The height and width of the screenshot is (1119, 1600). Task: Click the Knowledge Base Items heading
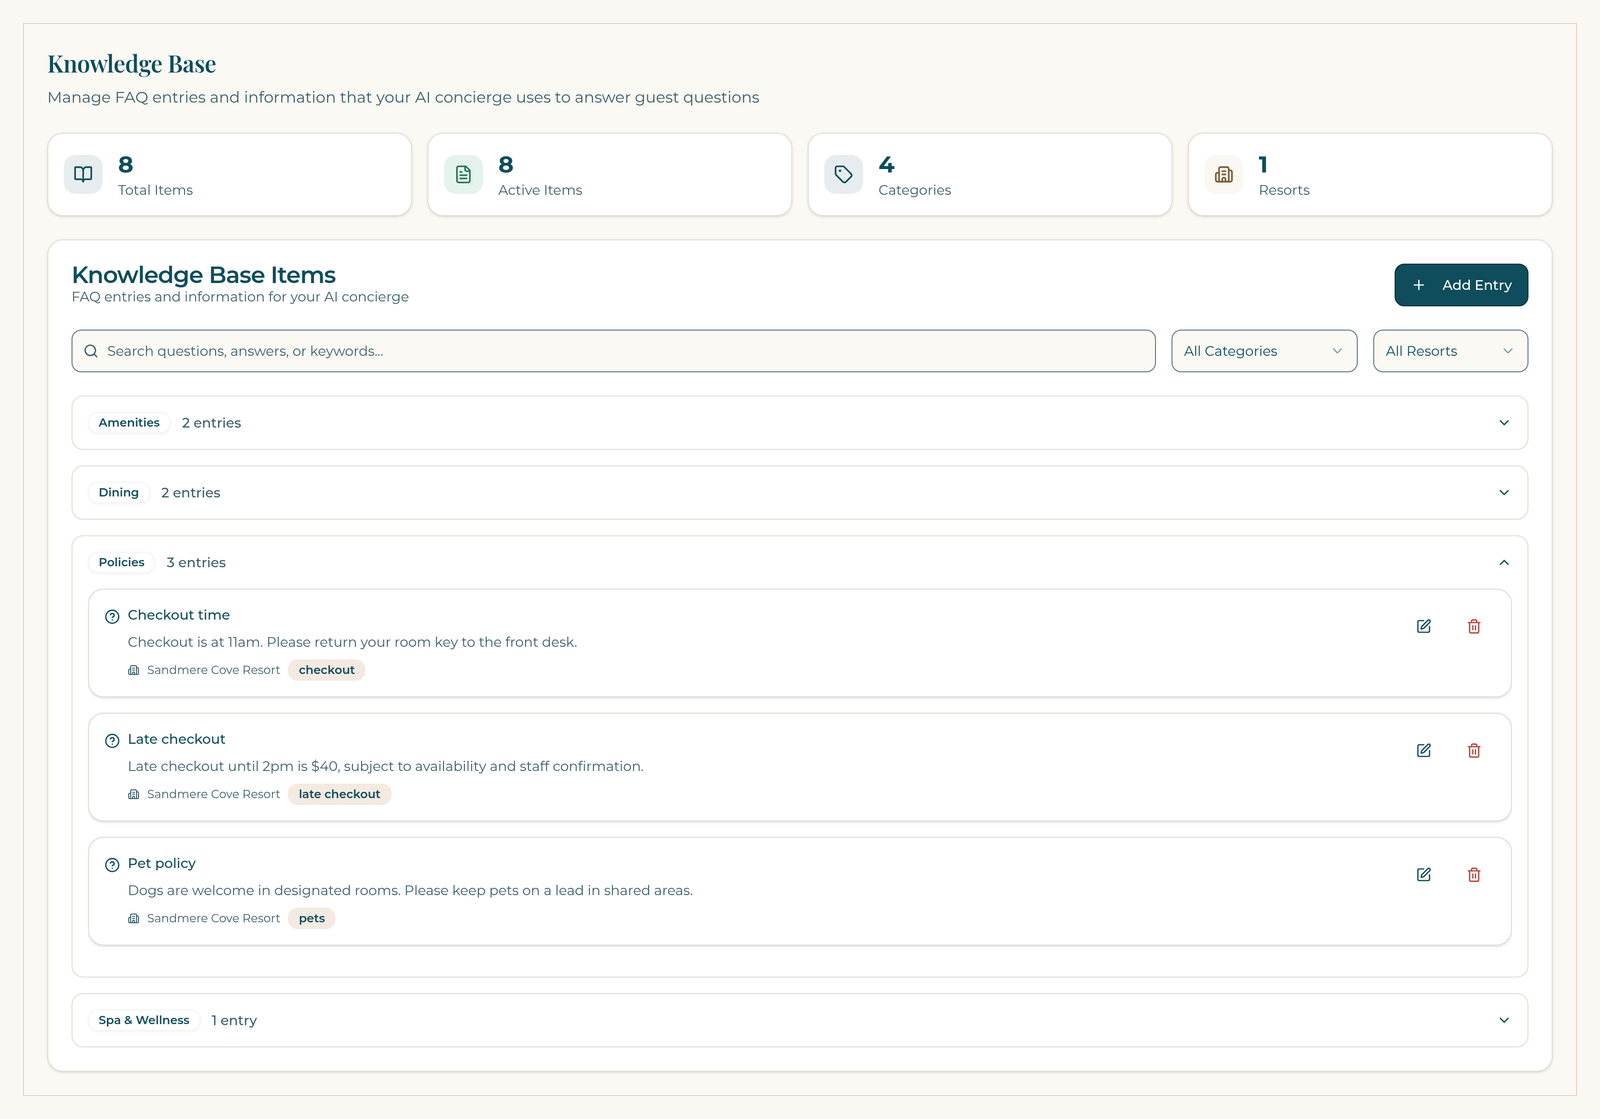(204, 275)
